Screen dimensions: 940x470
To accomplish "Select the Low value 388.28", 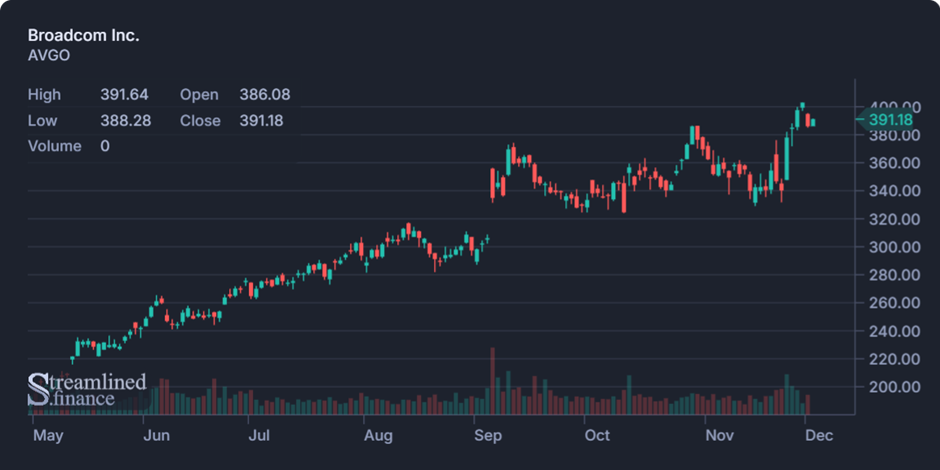I will [126, 120].
